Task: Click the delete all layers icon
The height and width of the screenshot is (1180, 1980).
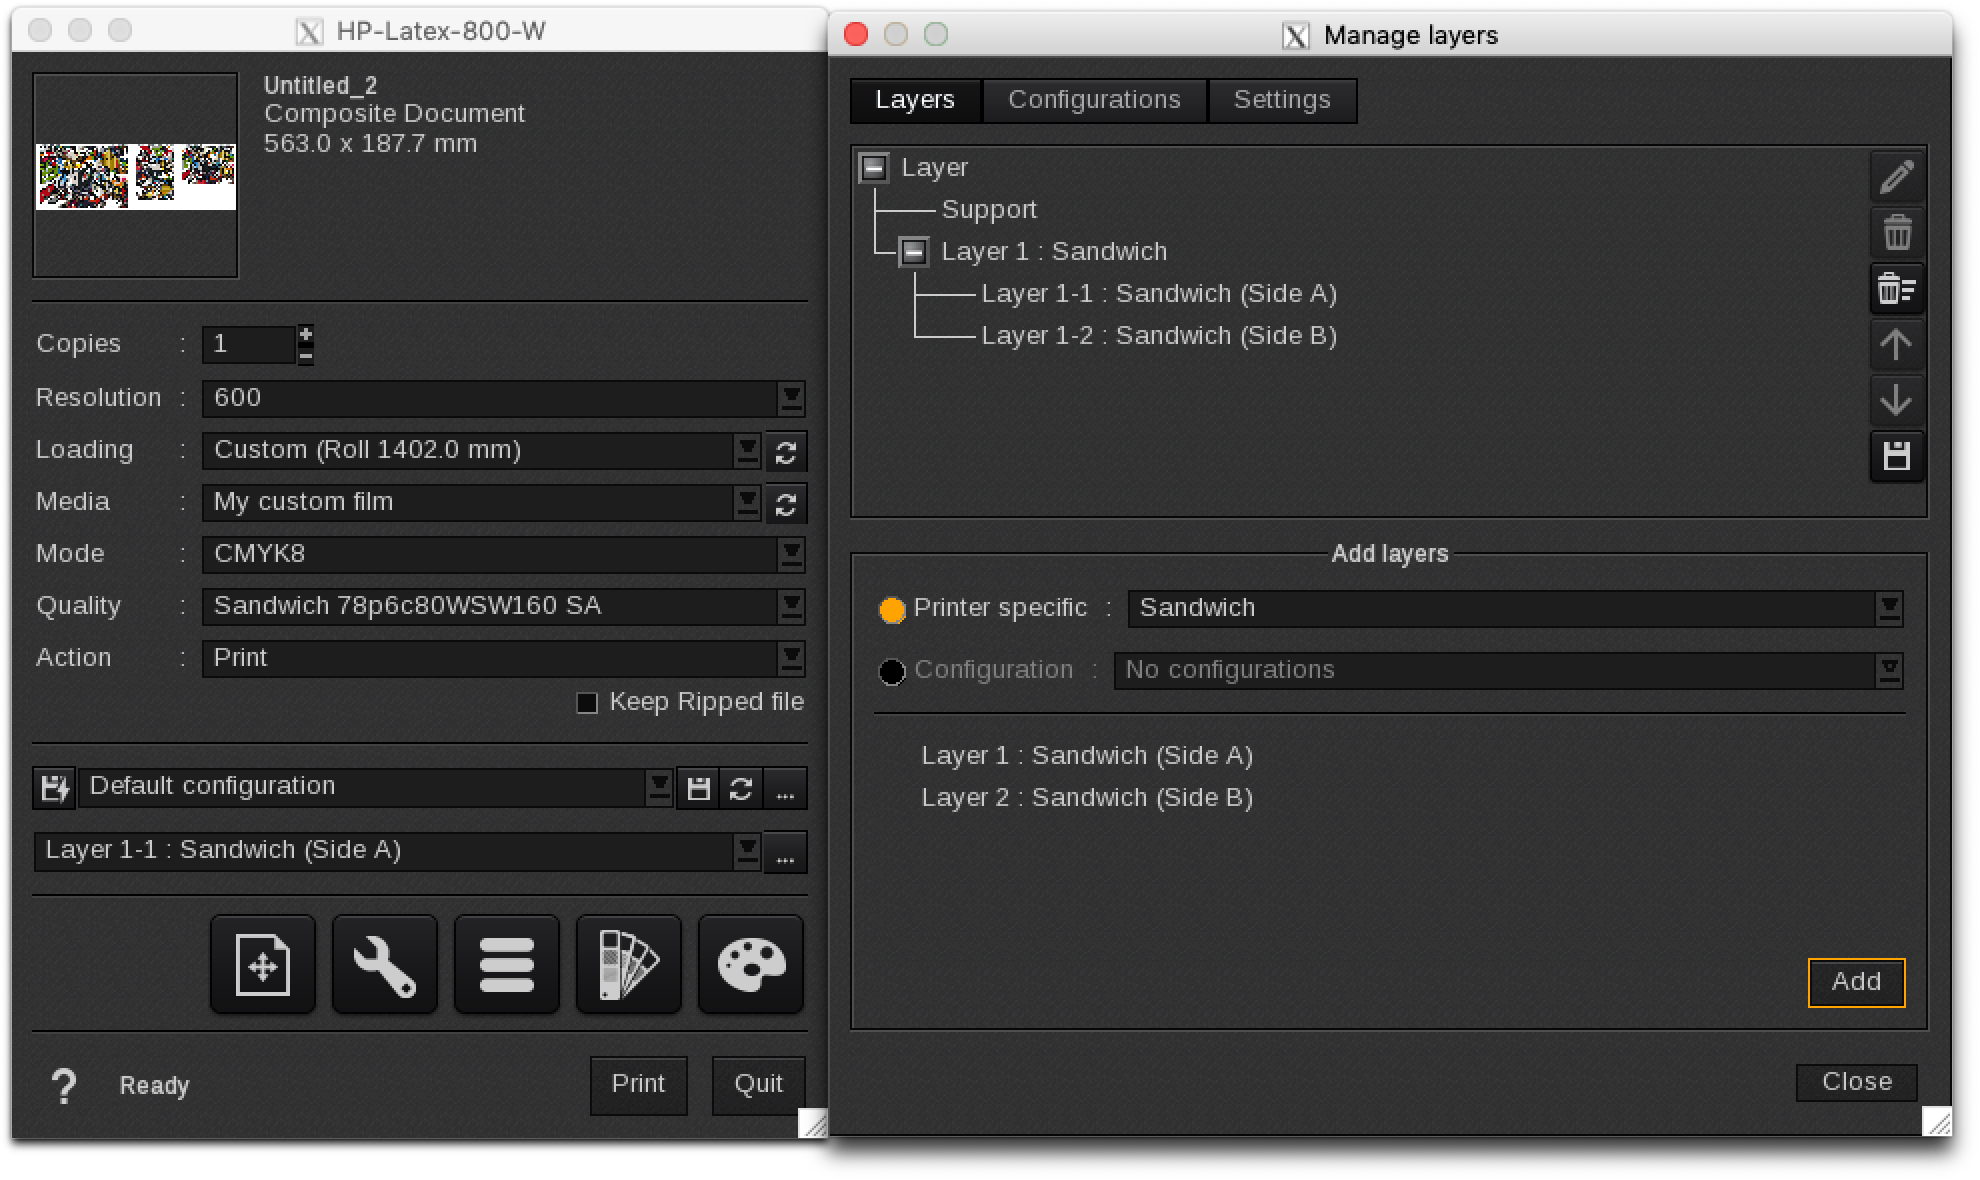Action: click(x=1897, y=290)
